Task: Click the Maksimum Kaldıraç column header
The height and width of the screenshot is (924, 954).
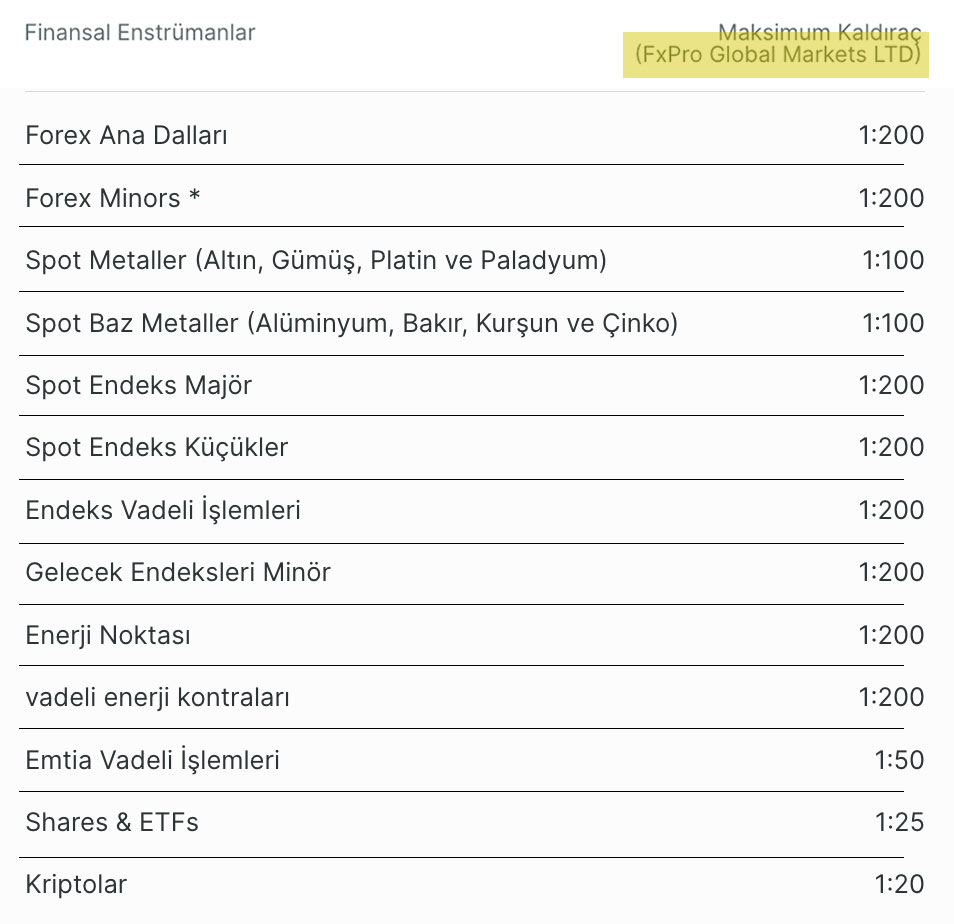Action: (778, 43)
